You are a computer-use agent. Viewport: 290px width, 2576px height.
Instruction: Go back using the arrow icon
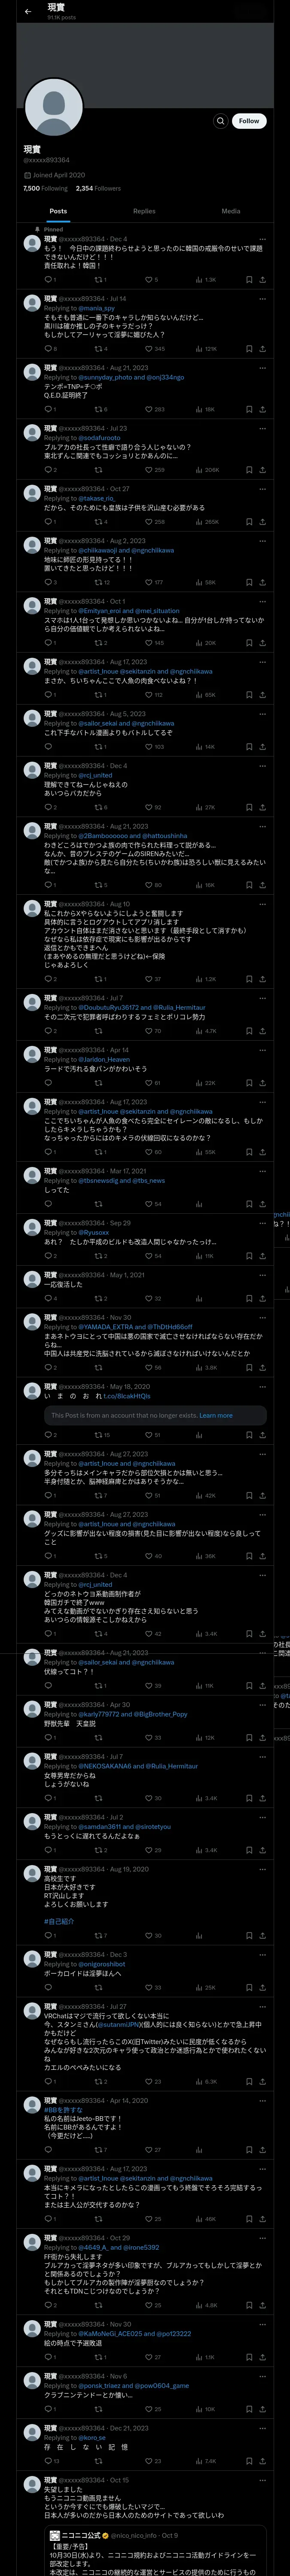[28, 11]
